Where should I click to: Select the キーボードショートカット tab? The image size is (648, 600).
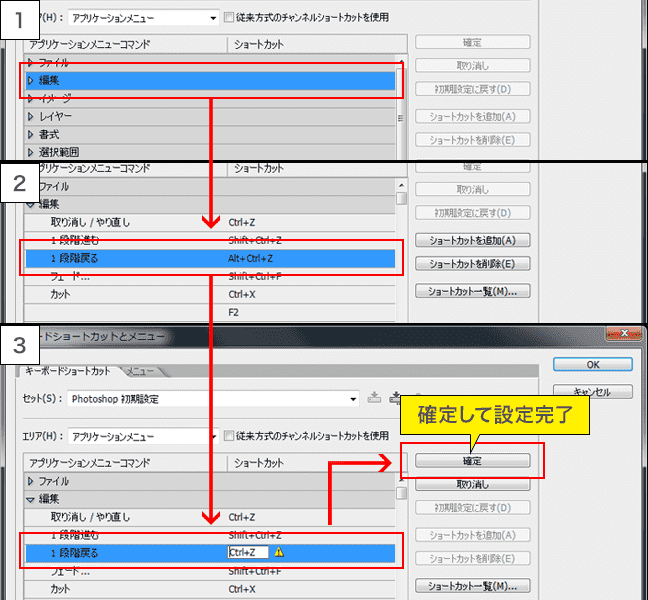click(x=68, y=371)
